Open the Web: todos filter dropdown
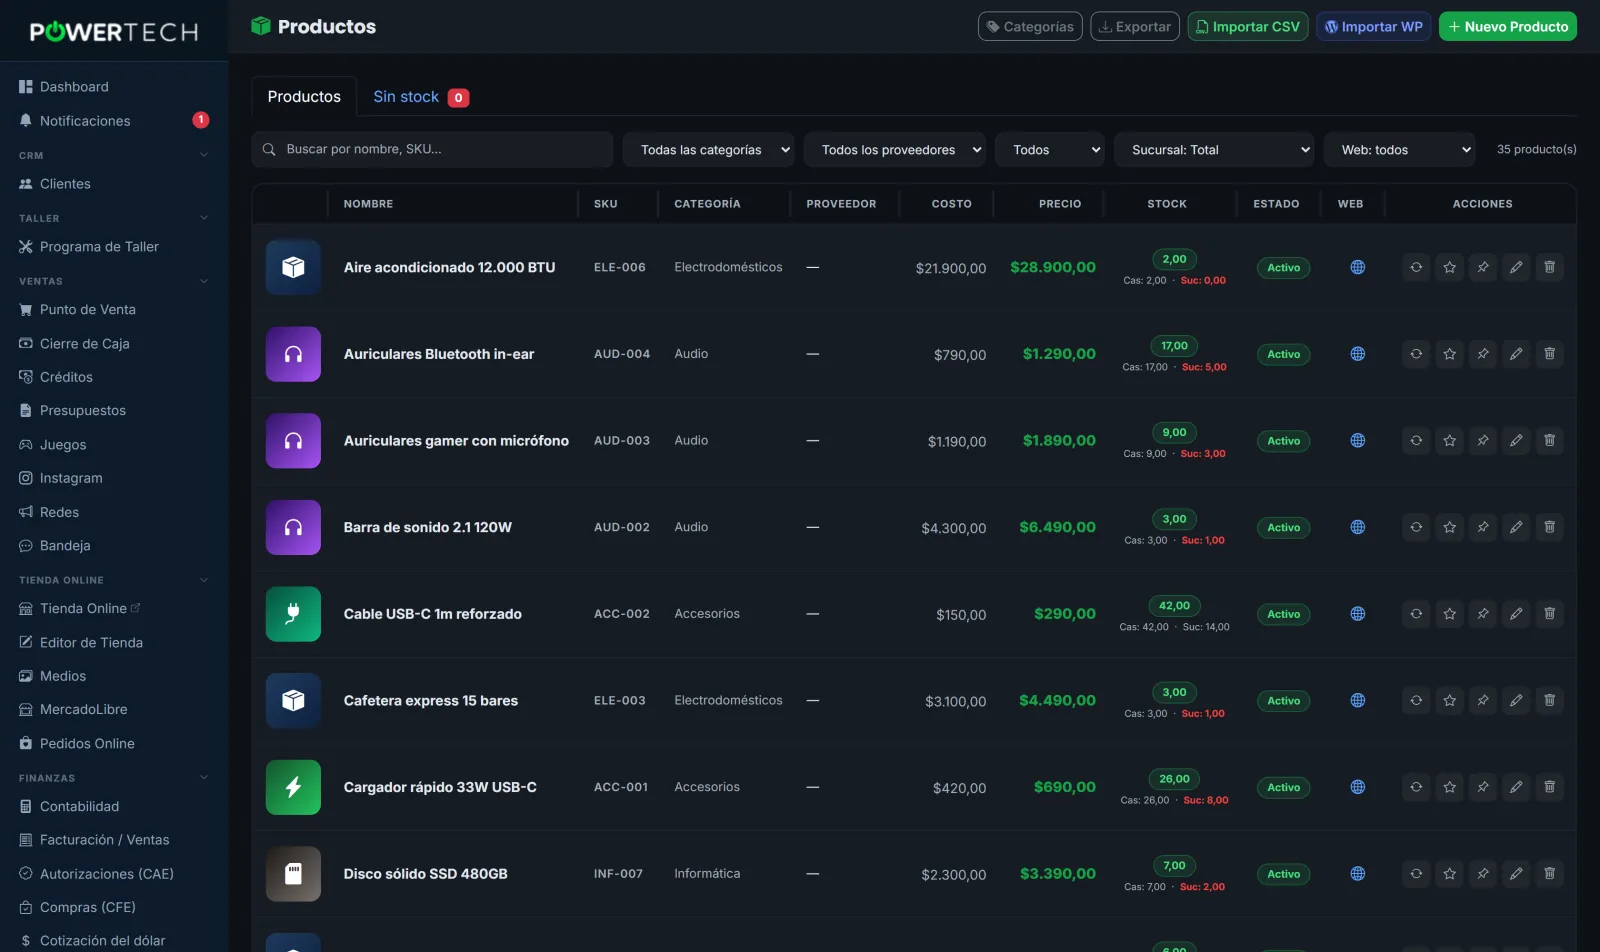 (1400, 150)
